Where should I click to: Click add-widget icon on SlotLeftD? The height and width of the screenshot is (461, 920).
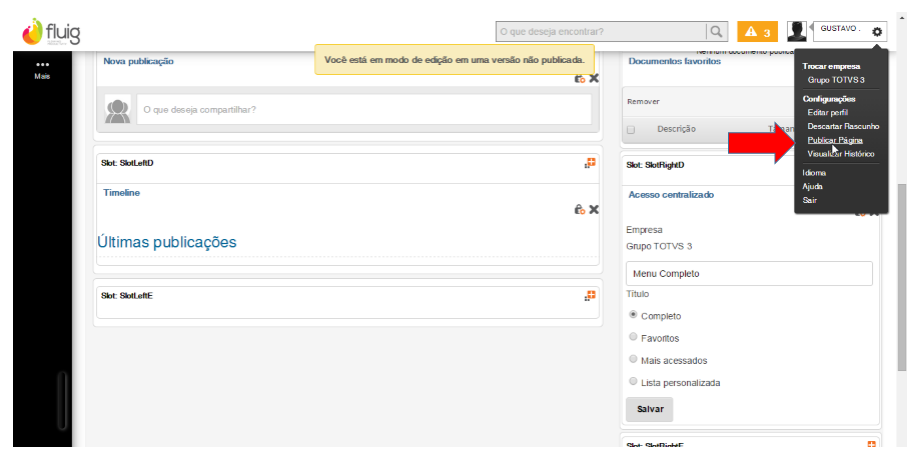[x=590, y=162]
